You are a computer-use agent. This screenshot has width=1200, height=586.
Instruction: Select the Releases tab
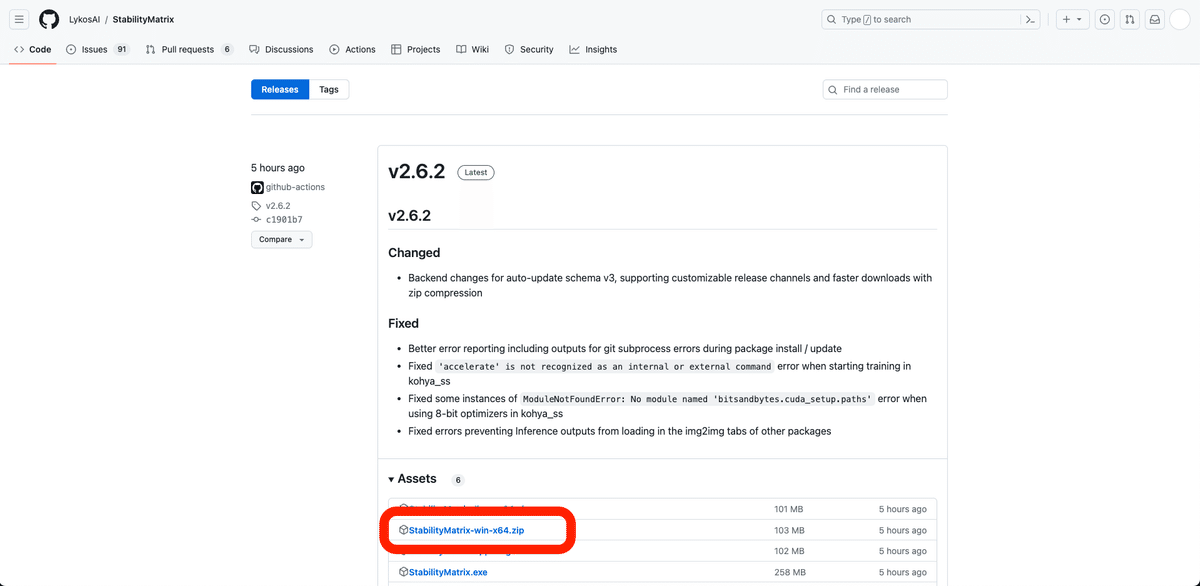click(280, 89)
